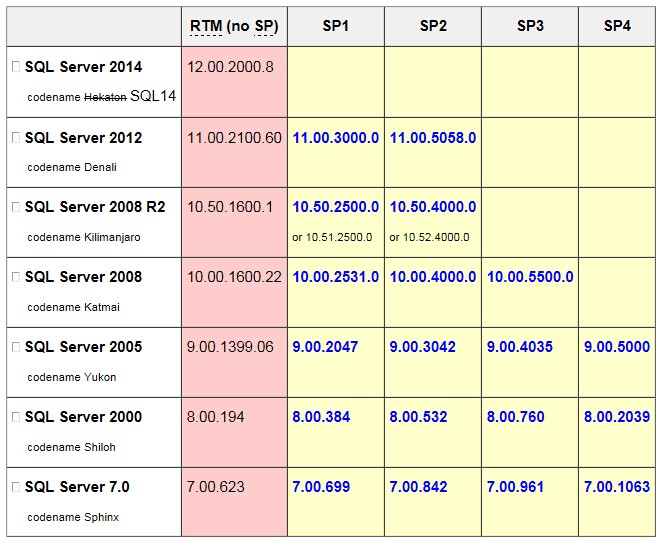Open the 10.00.5500.0 SP3 link
This screenshot has height=541, width=660.
tap(530, 277)
